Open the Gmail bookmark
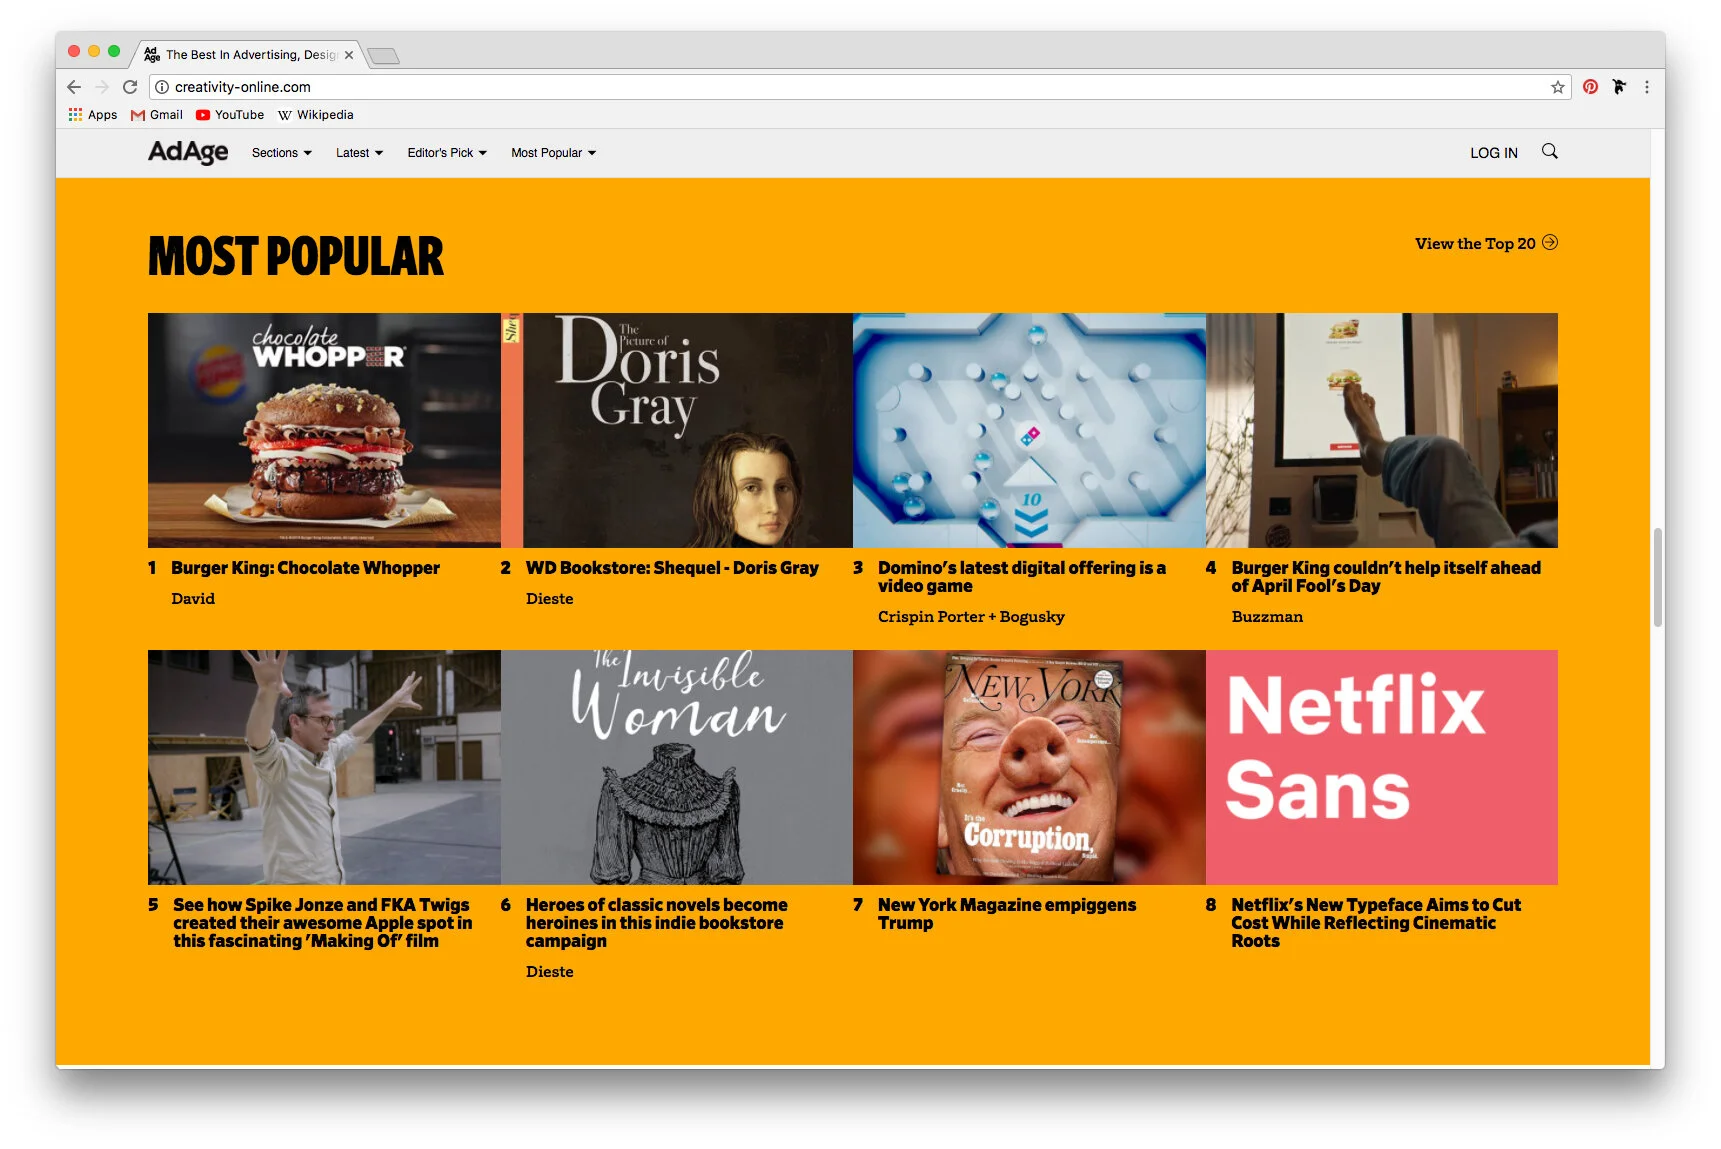 click(x=157, y=115)
